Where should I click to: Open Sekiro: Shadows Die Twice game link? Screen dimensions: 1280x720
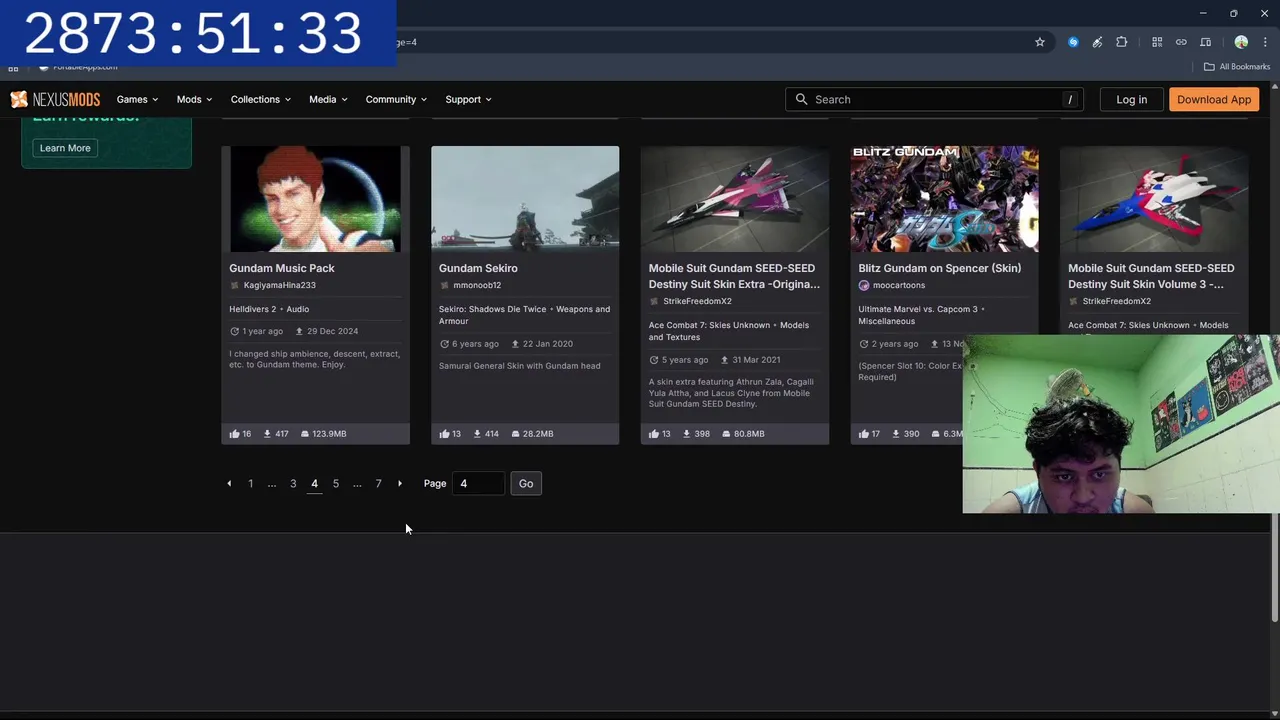tap(493, 309)
